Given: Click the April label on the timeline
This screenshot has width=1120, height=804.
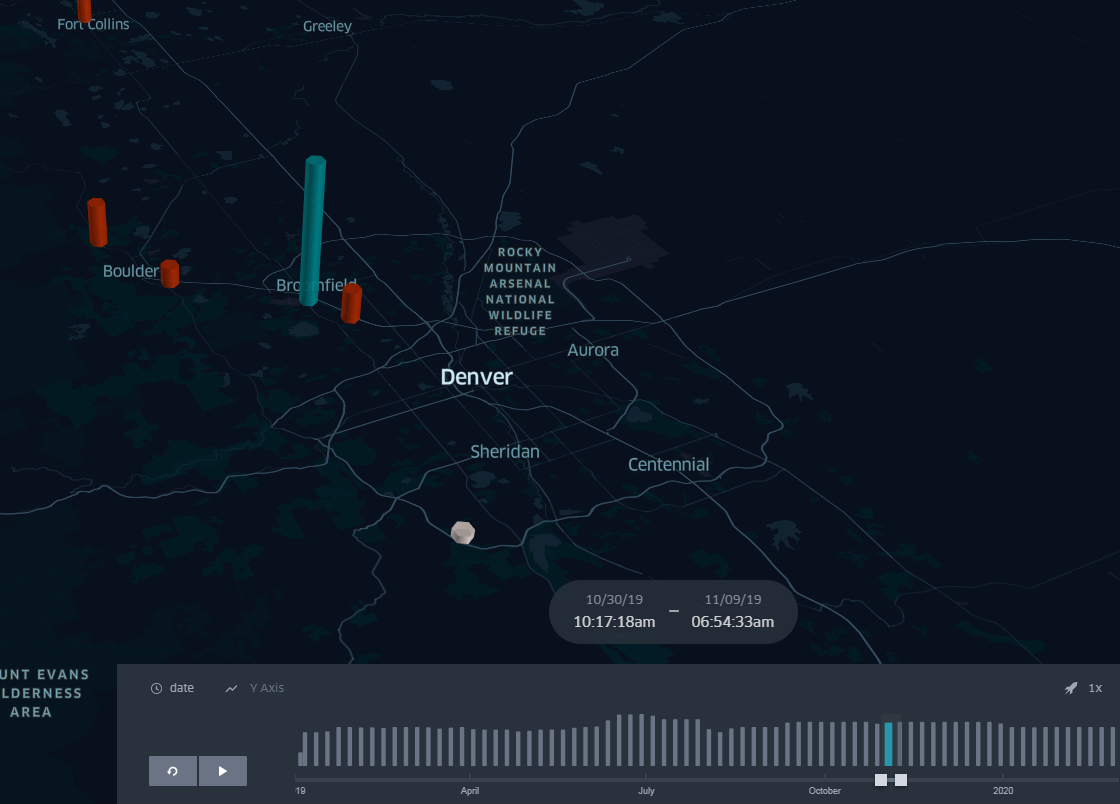Looking at the screenshot, I should coord(470,790).
